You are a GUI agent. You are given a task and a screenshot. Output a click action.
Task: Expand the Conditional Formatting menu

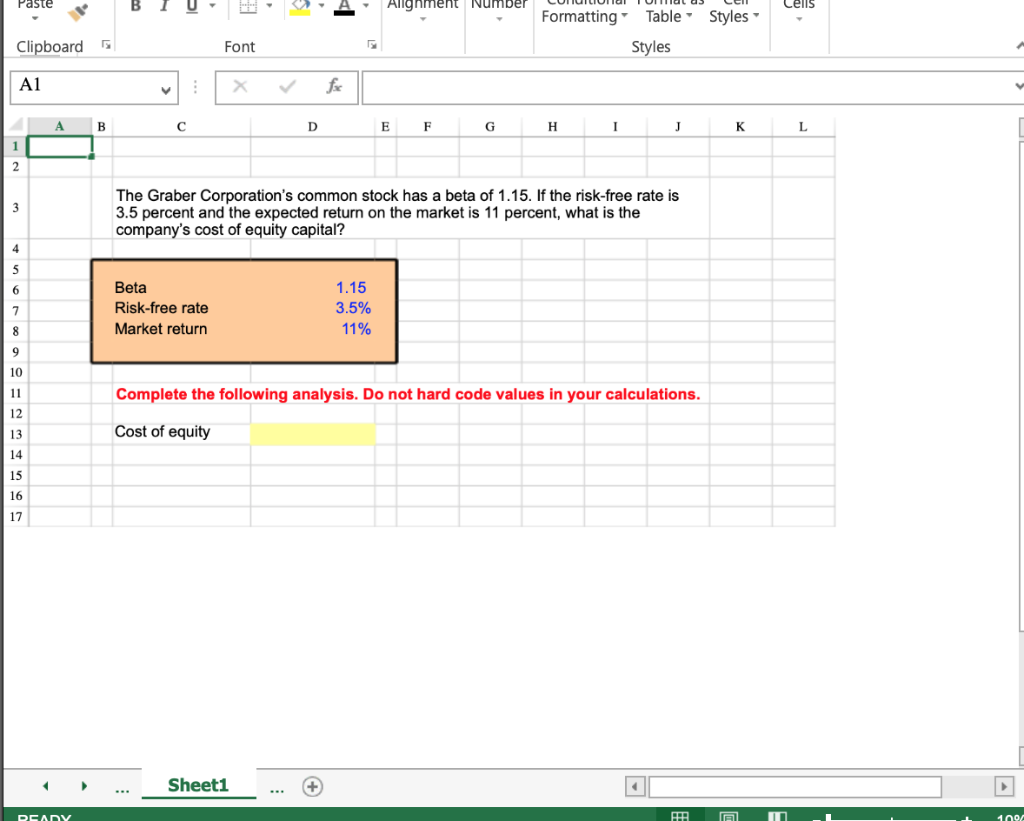coord(584,12)
